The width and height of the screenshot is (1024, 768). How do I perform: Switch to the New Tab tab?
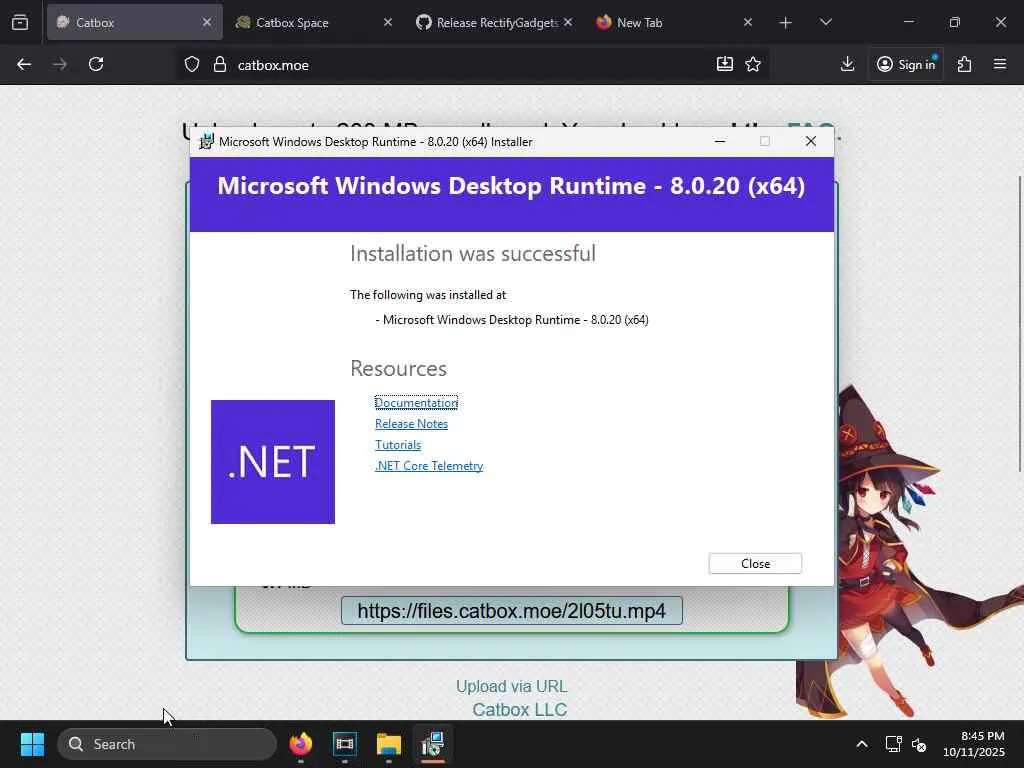(675, 22)
